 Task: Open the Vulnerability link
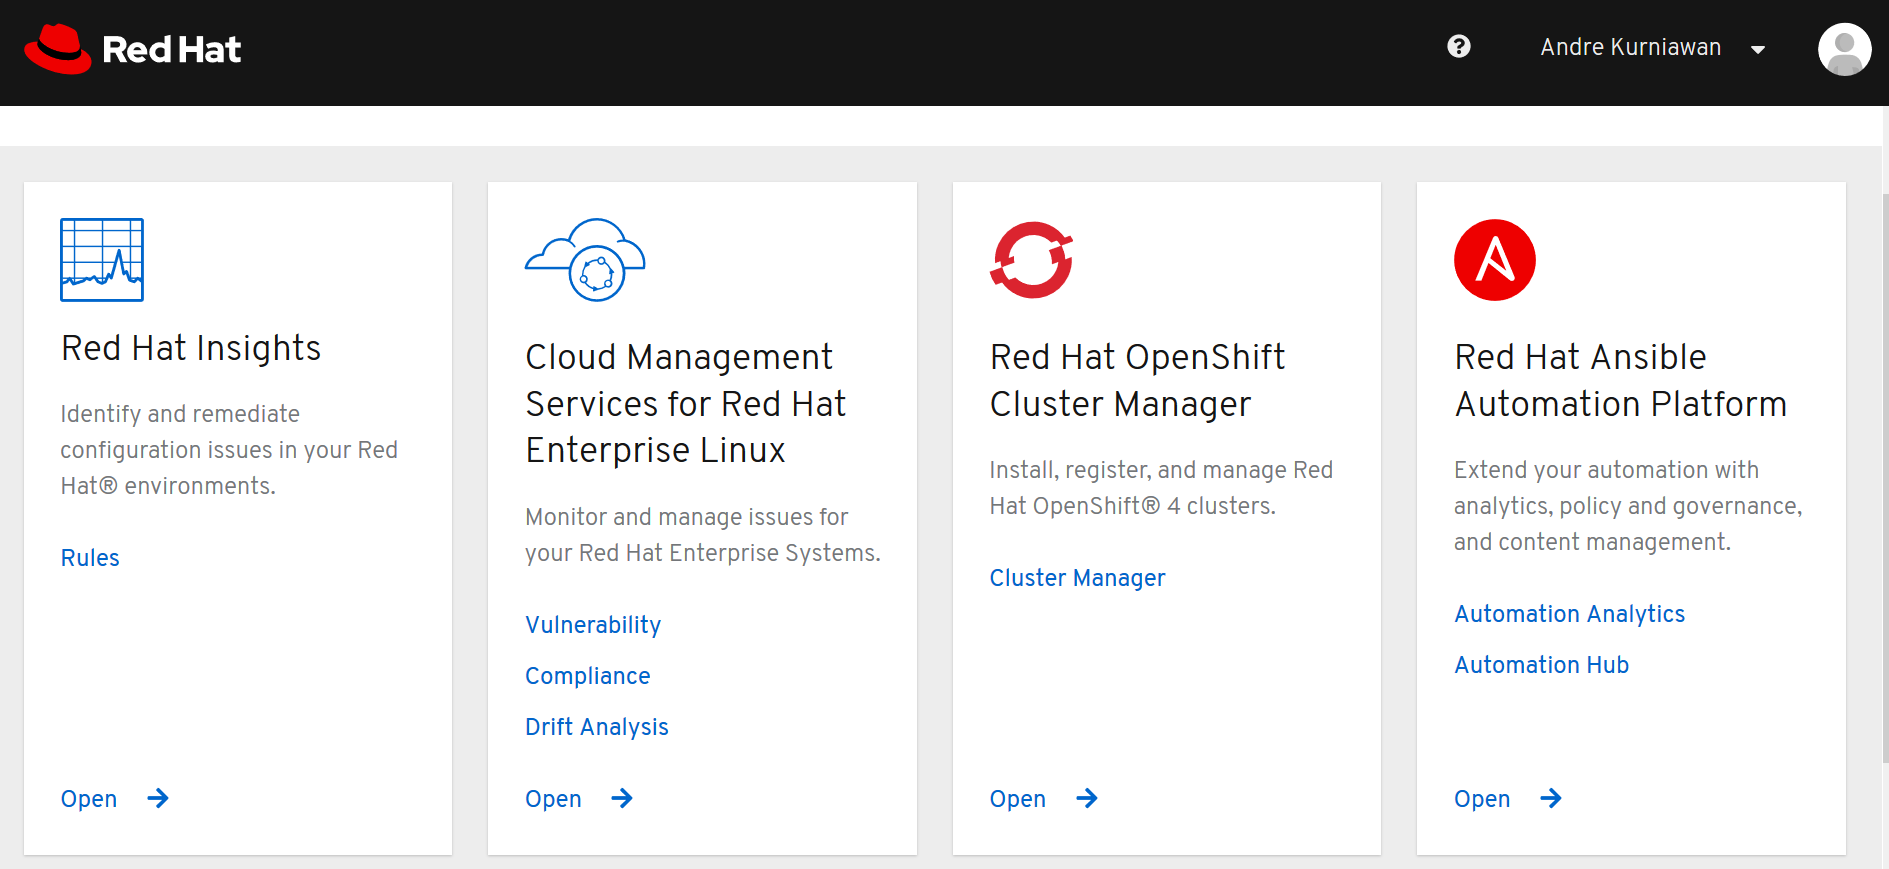point(593,625)
